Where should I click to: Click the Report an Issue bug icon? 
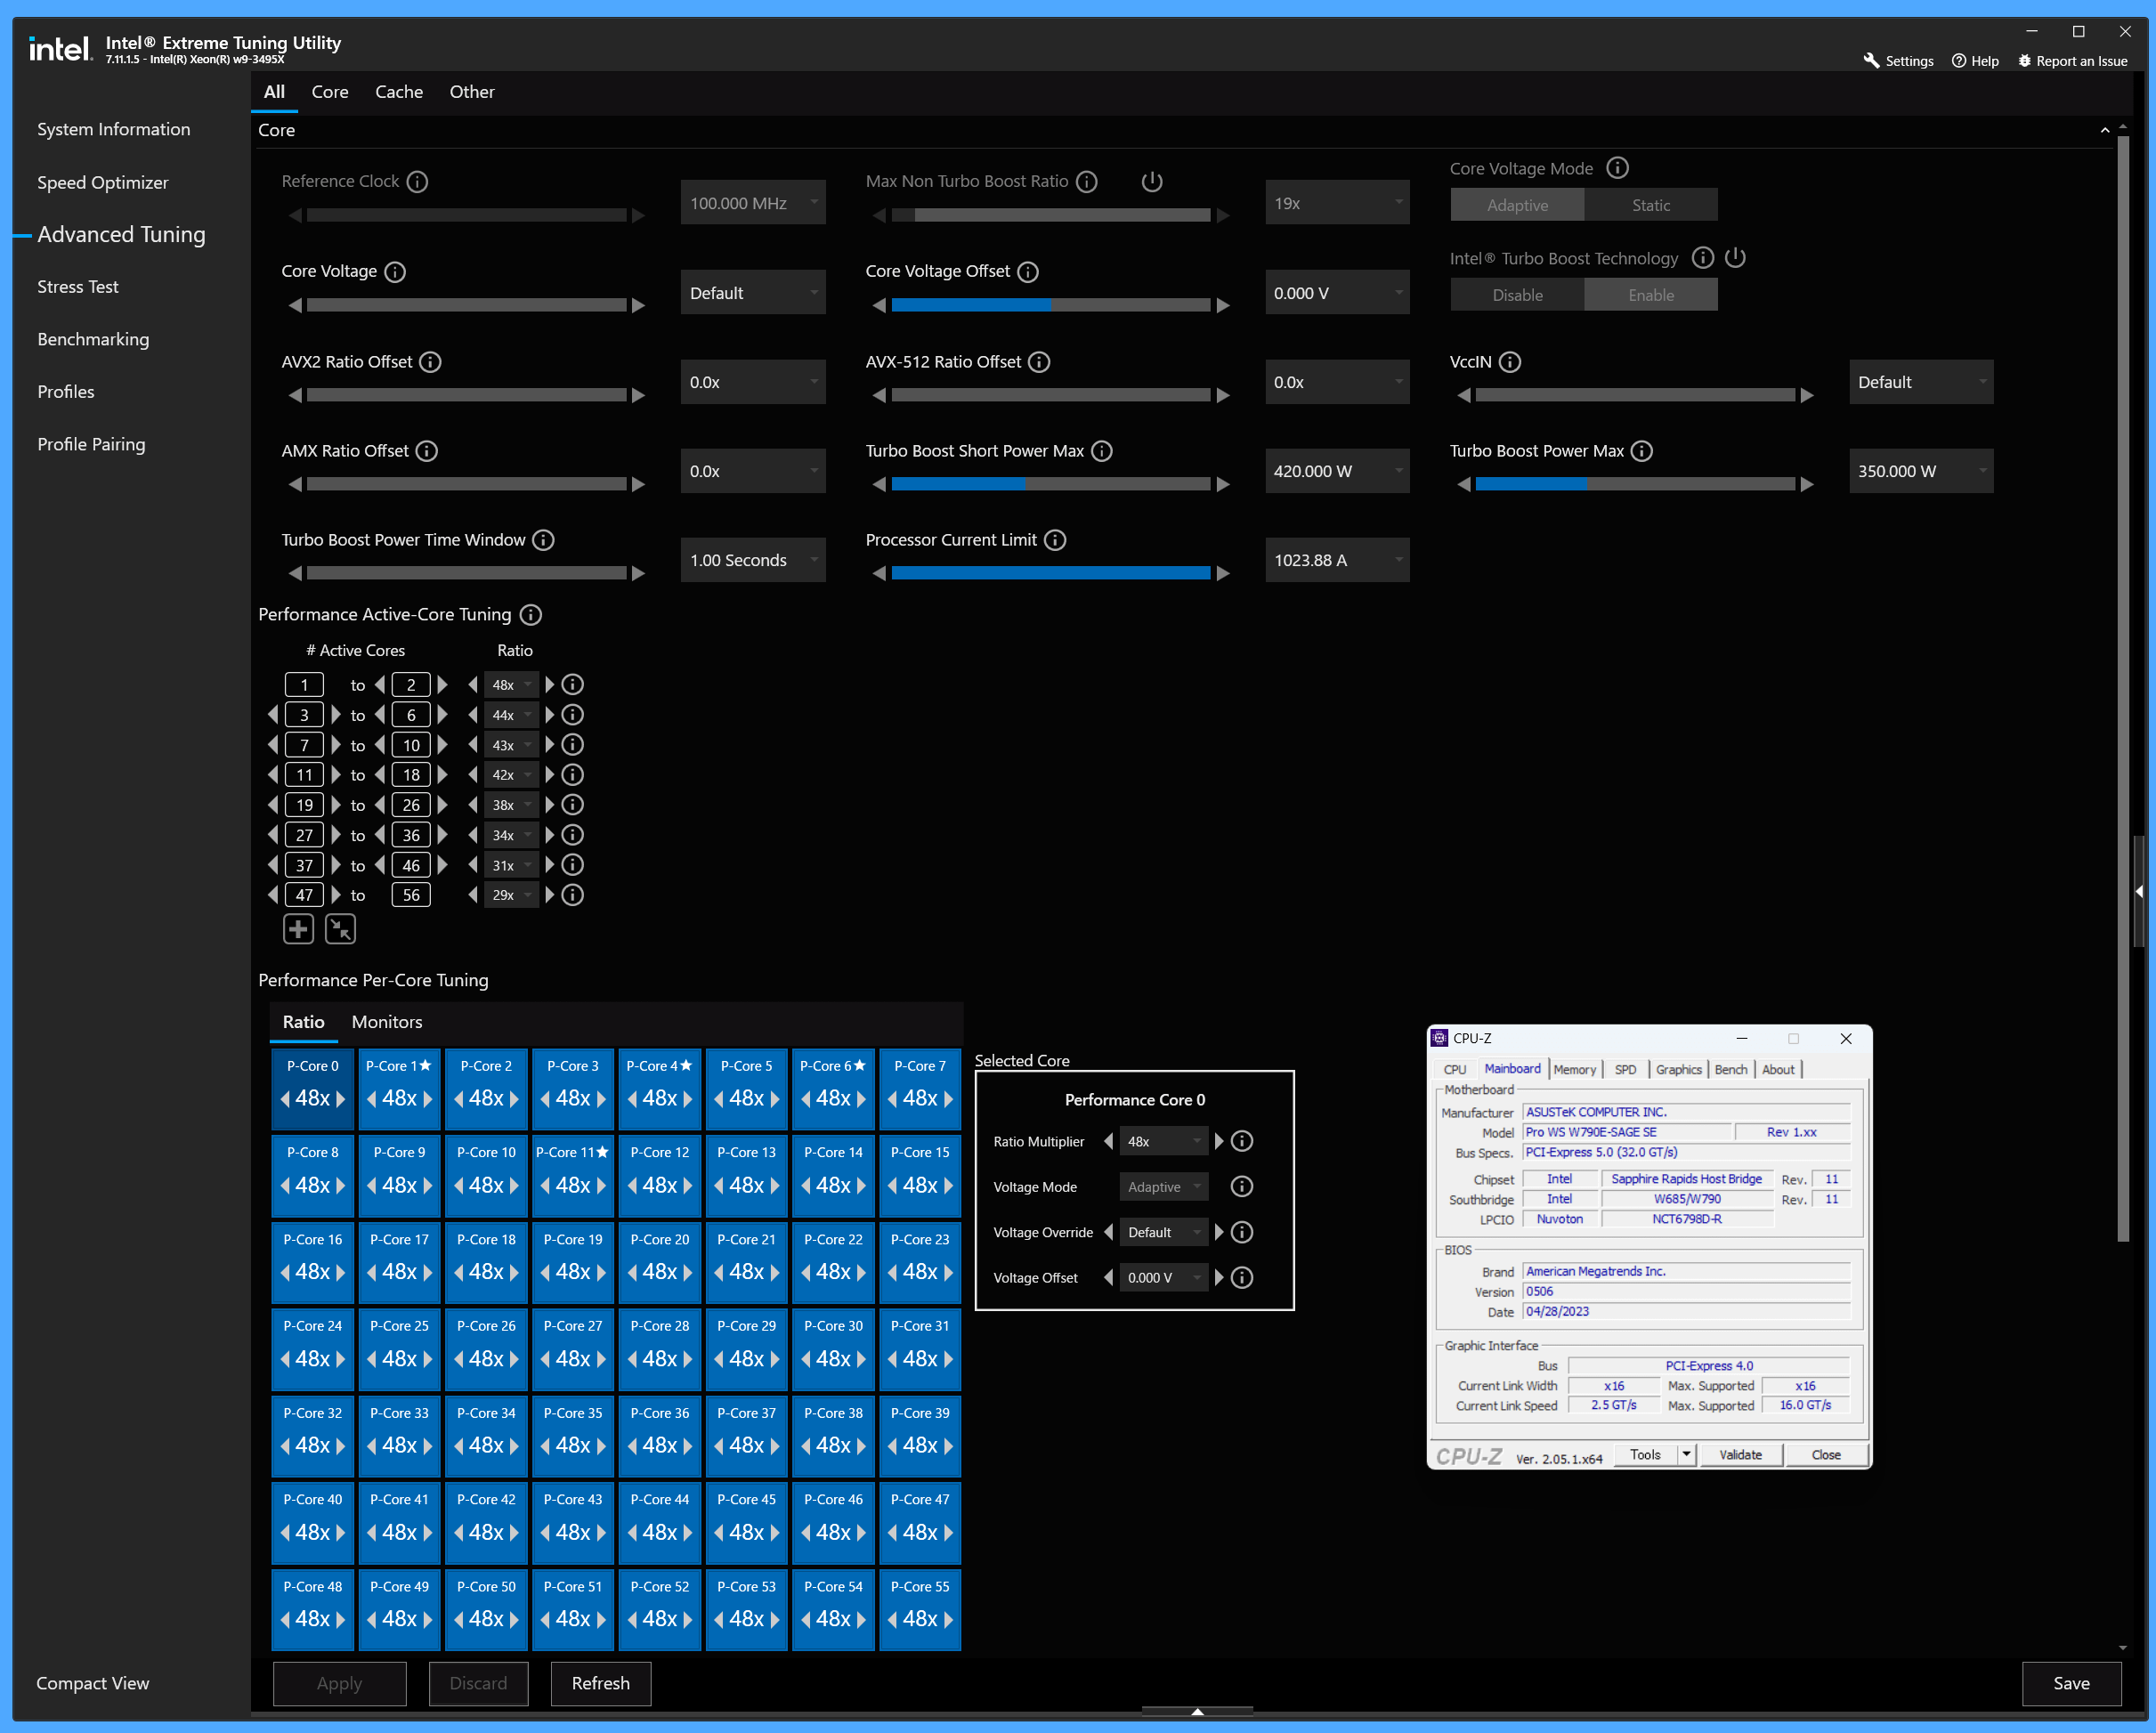pos(2025,61)
